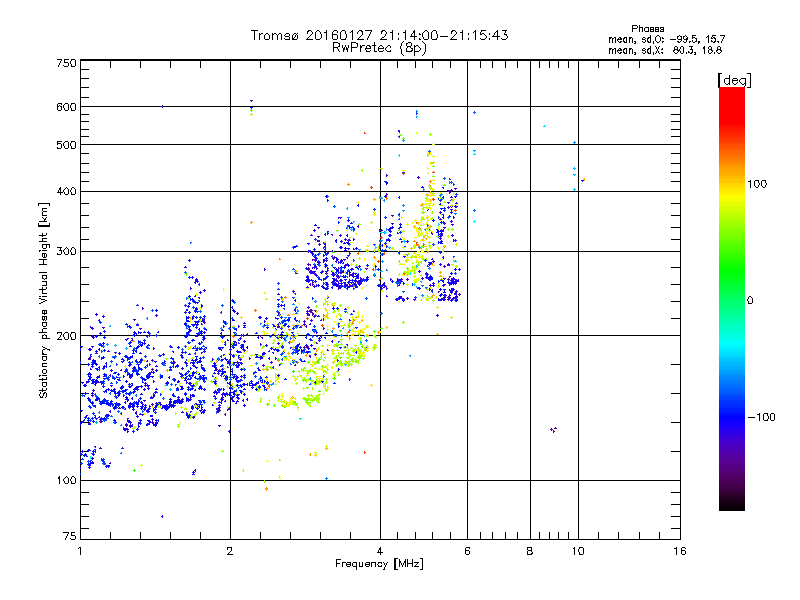Screen dimensions: 800x600
Task: Click the y-axis tick label "750"
Action: tap(66, 63)
